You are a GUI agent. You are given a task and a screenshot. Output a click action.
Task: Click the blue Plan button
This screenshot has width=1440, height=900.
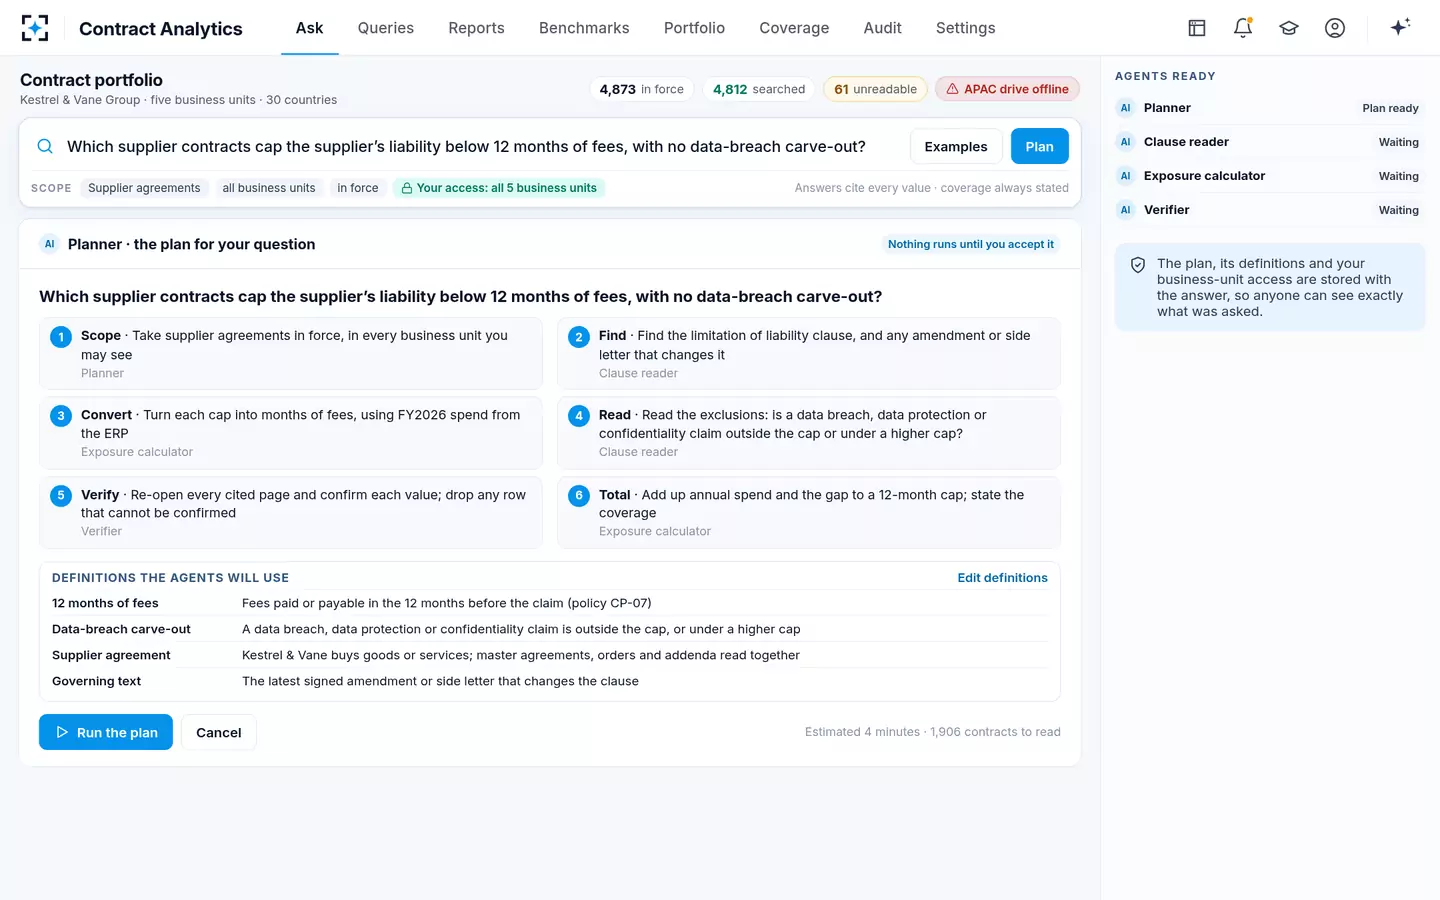pyautogui.click(x=1040, y=146)
